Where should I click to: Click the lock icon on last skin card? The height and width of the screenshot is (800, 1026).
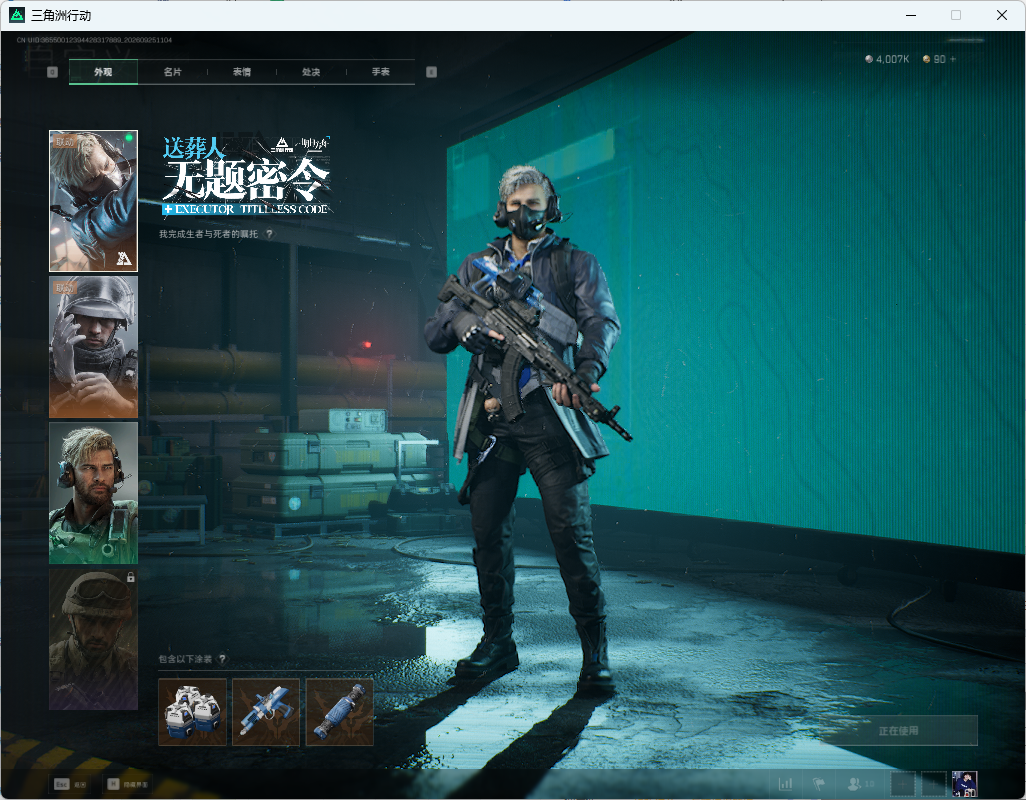[131, 578]
